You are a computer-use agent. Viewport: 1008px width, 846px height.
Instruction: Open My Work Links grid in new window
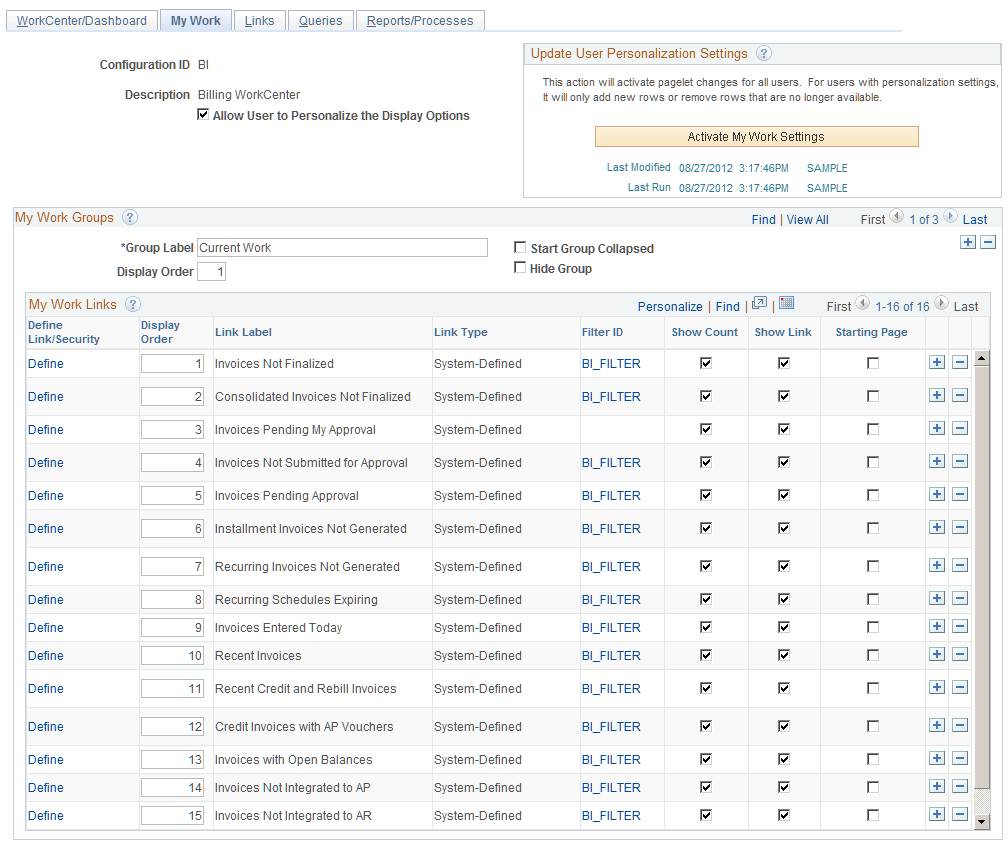point(759,303)
